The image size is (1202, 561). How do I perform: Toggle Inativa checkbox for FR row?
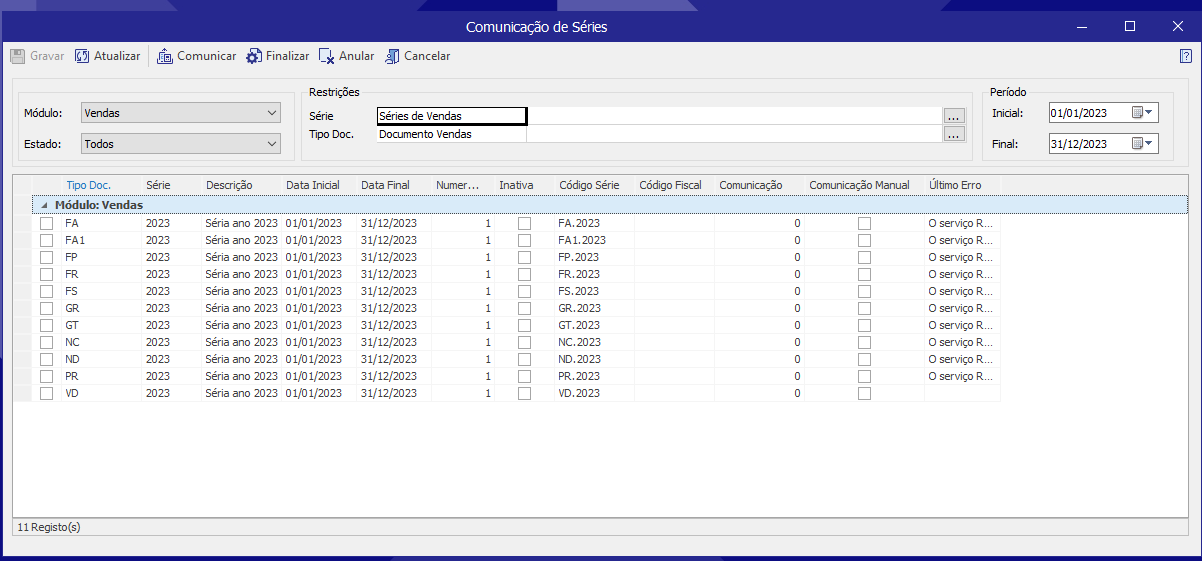[524, 274]
